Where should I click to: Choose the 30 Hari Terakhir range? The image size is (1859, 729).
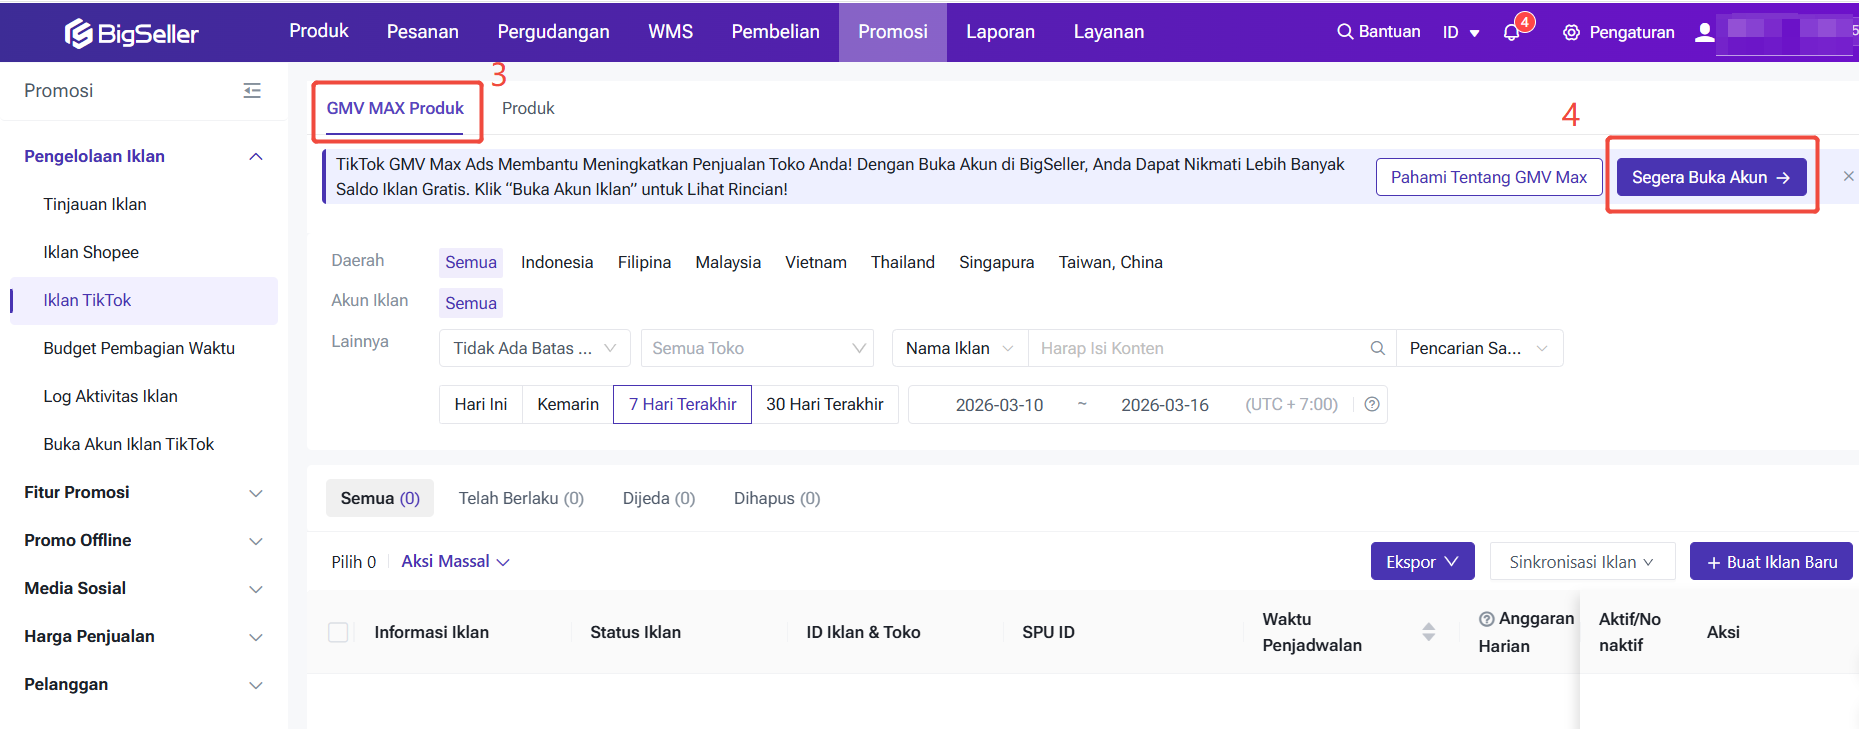[x=824, y=404]
